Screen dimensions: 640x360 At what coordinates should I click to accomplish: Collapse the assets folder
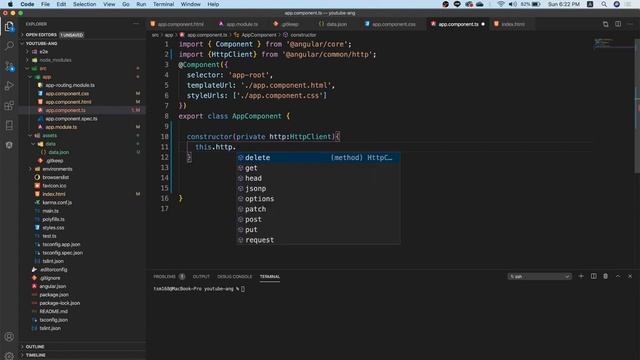click(x=49, y=136)
